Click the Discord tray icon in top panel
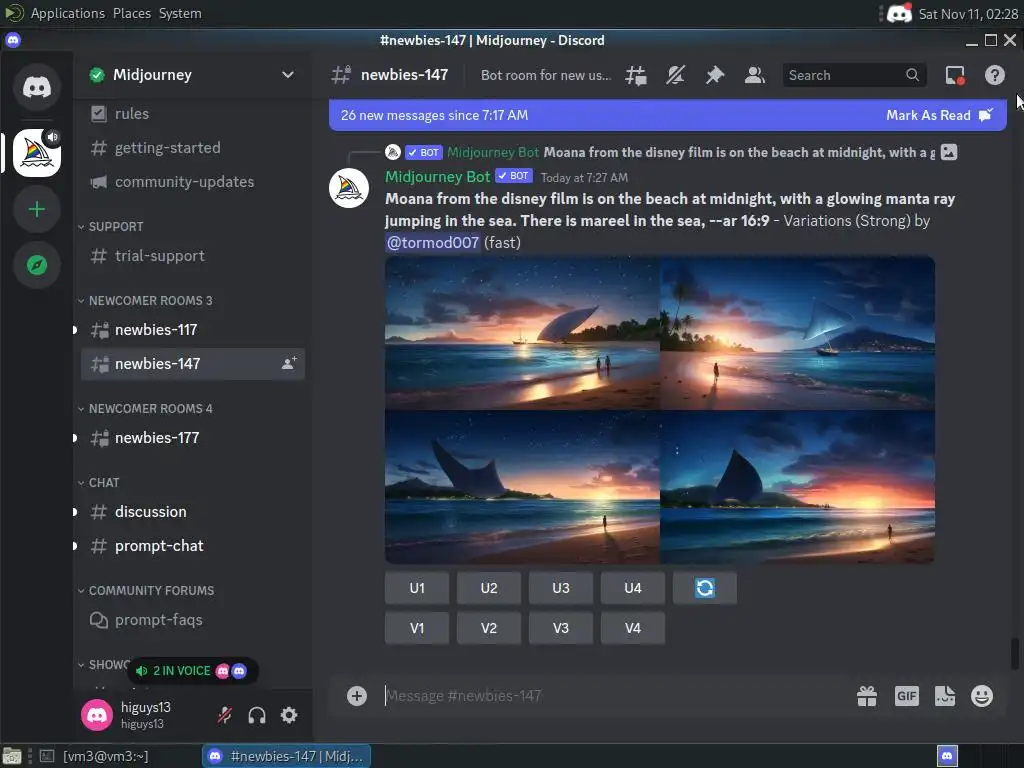 (x=899, y=14)
